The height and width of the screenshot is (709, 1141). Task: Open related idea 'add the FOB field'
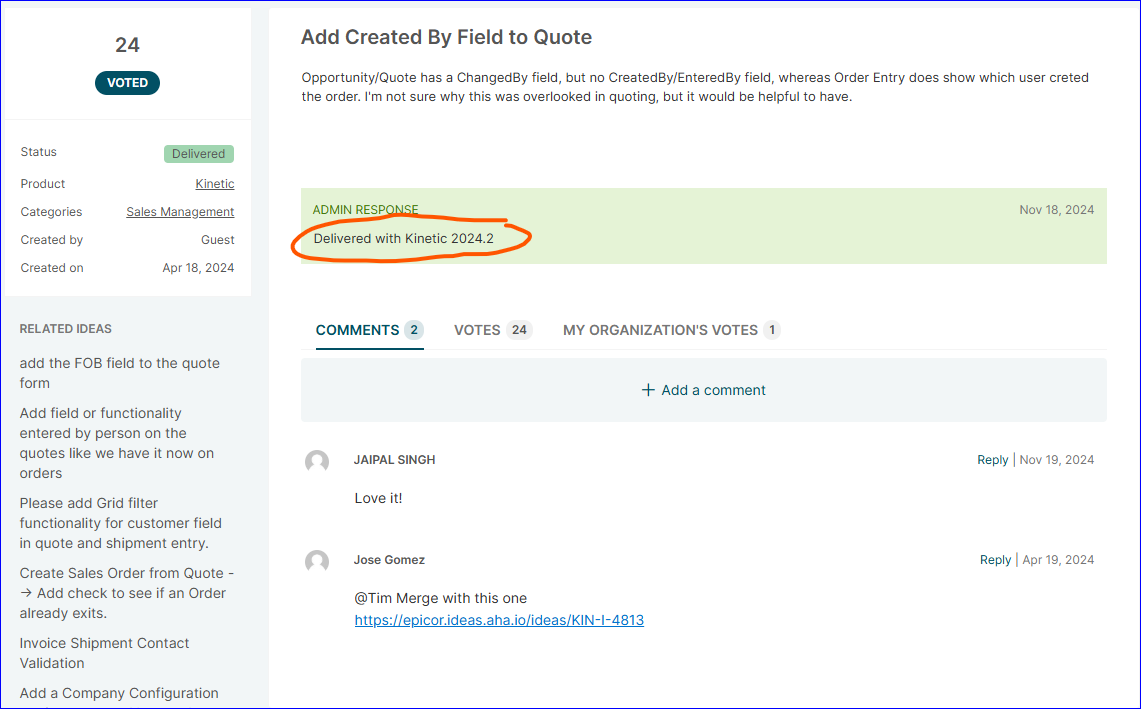[119, 373]
